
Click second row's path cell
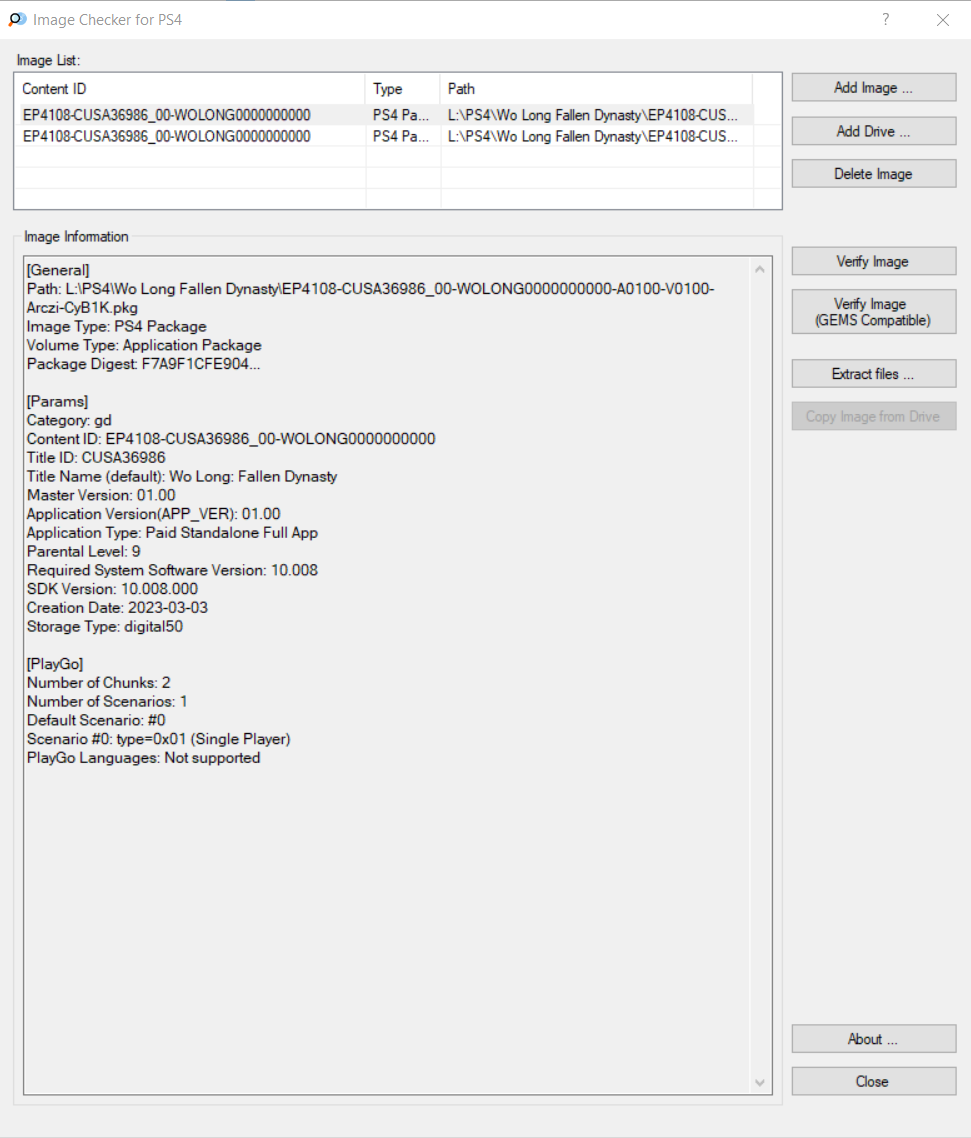click(593, 136)
